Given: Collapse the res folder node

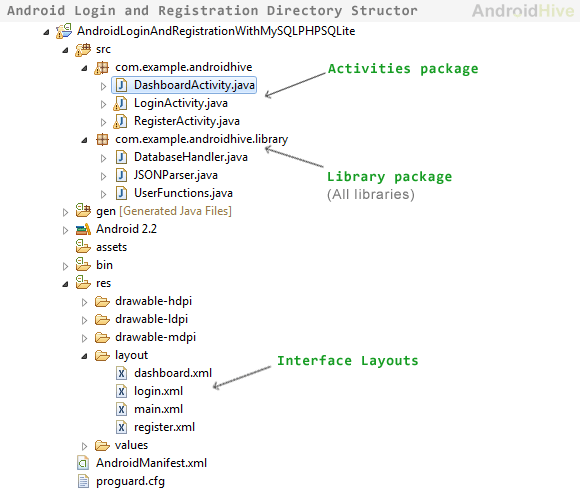Looking at the screenshot, I should click(65, 285).
